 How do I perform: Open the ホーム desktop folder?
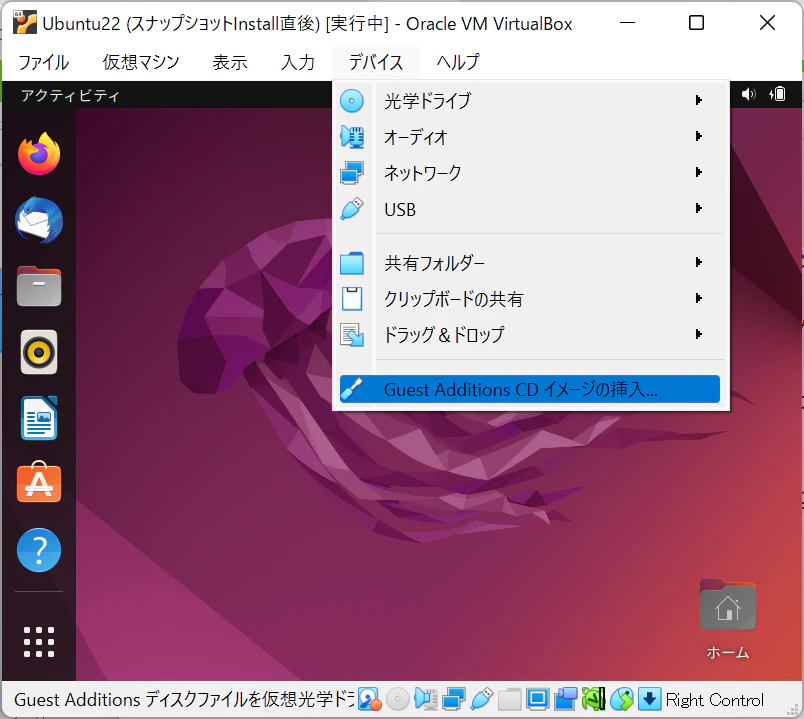point(728,620)
